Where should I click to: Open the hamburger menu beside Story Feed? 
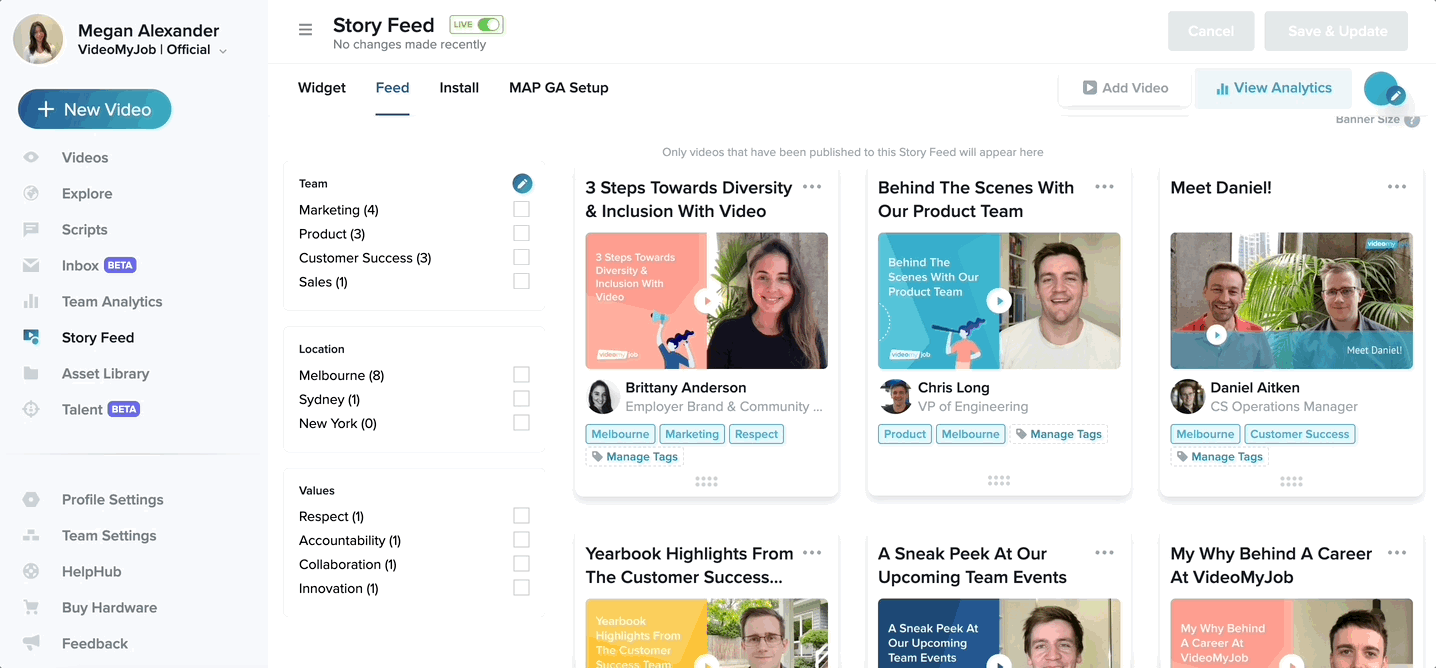click(x=306, y=30)
